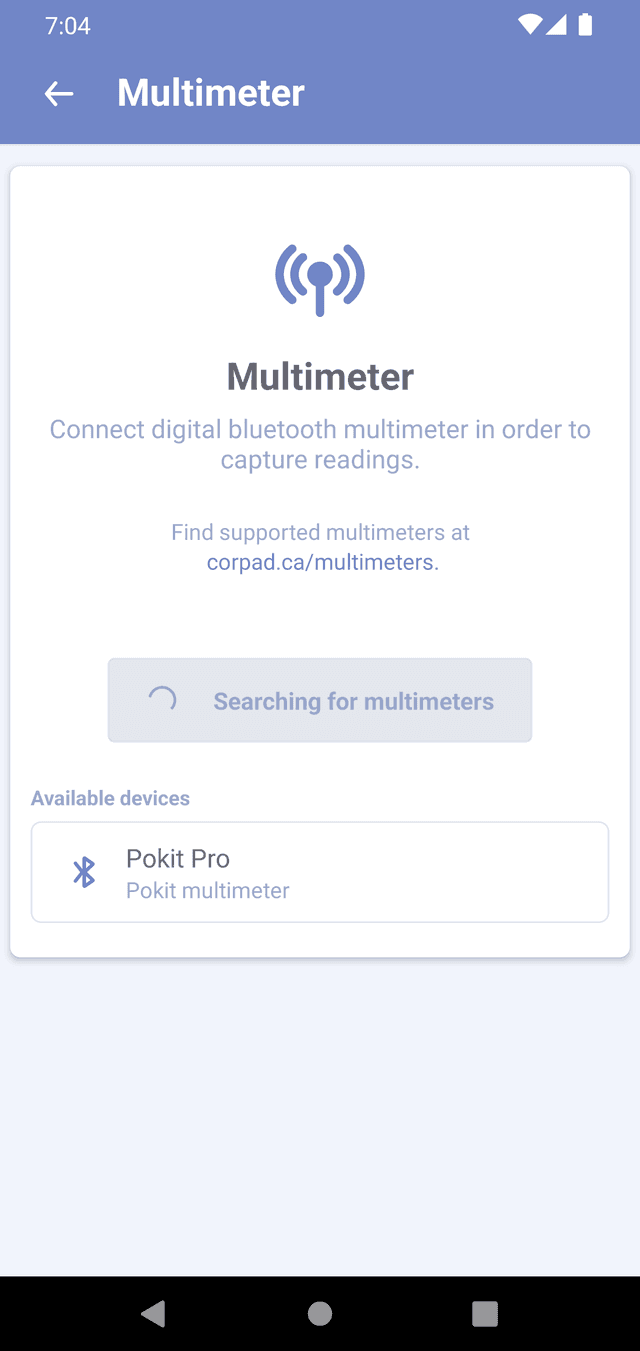Tap the Multimeter title in top bar

(x=211, y=93)
